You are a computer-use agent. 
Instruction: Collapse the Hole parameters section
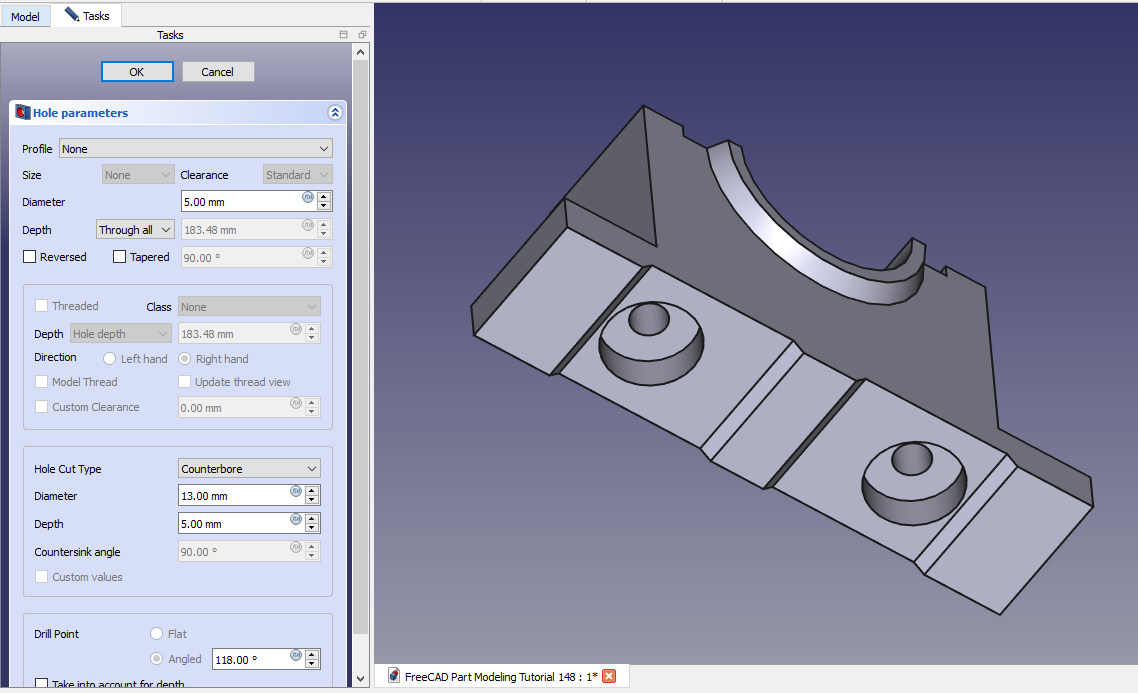tap(335, 113)
